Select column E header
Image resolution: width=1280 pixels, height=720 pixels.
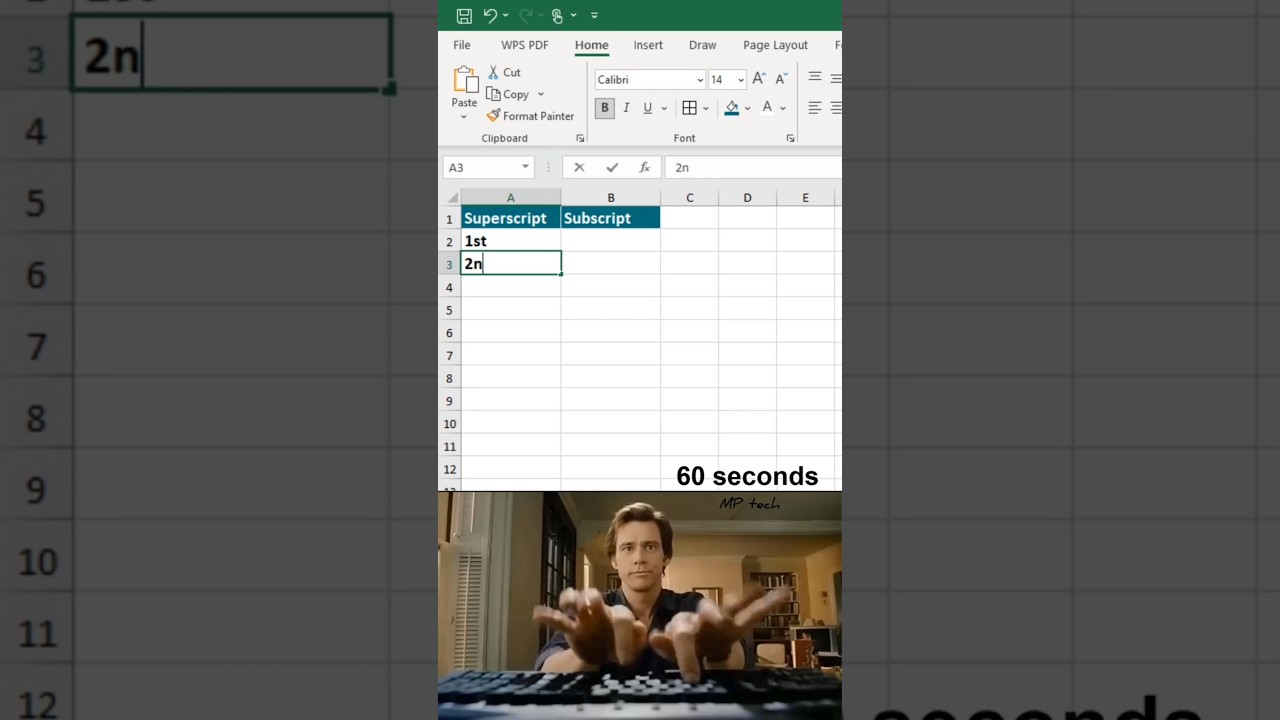805,198
